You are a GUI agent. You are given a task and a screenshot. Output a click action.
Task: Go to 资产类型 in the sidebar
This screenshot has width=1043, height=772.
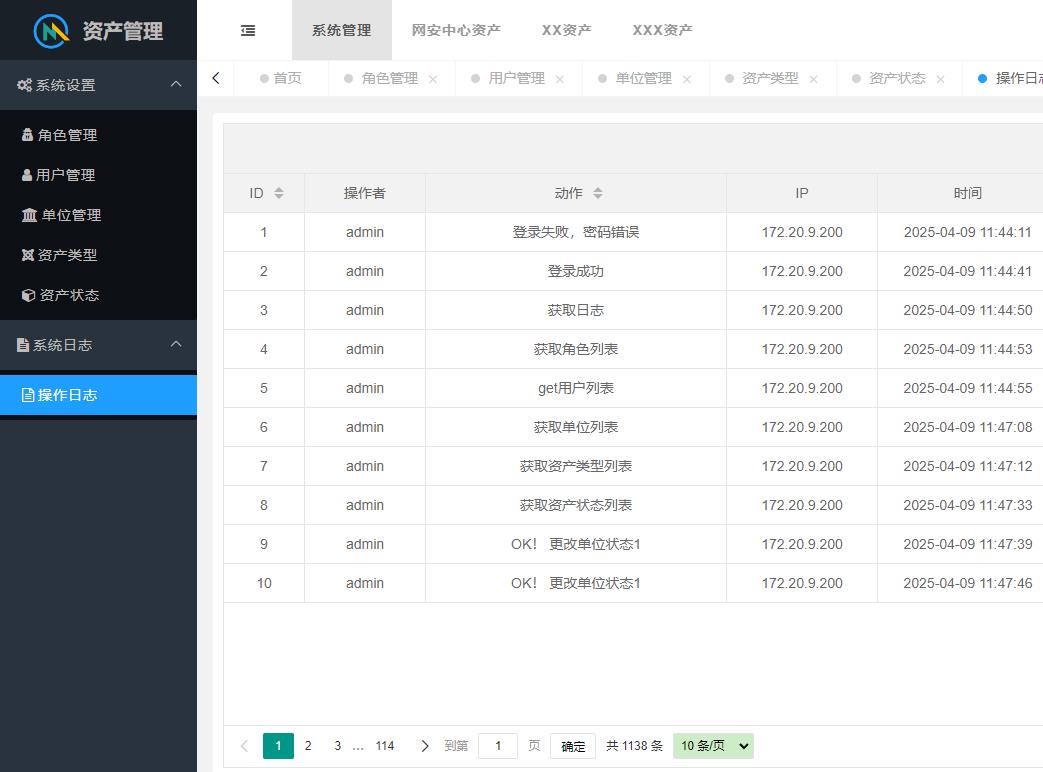[67, 255]
